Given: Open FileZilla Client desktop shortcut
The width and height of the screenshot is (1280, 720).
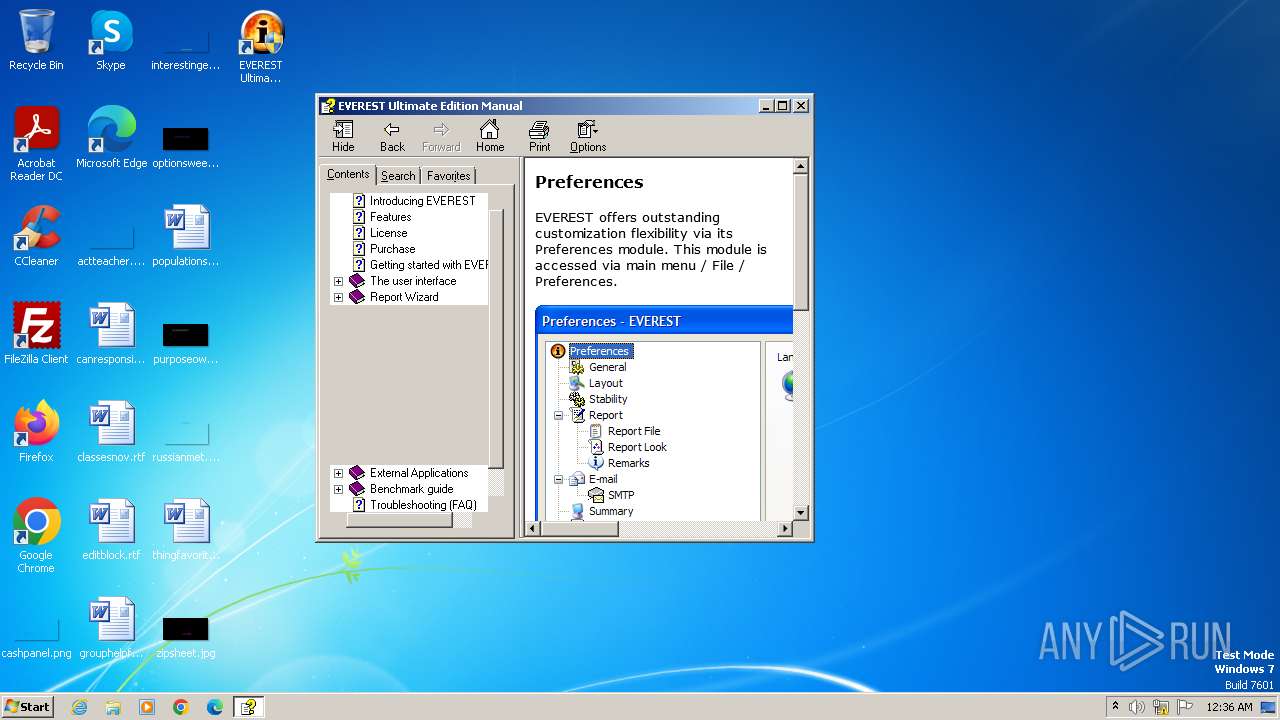Looking at the screenshot, I should pyautogui.click(x=36, y=334).
